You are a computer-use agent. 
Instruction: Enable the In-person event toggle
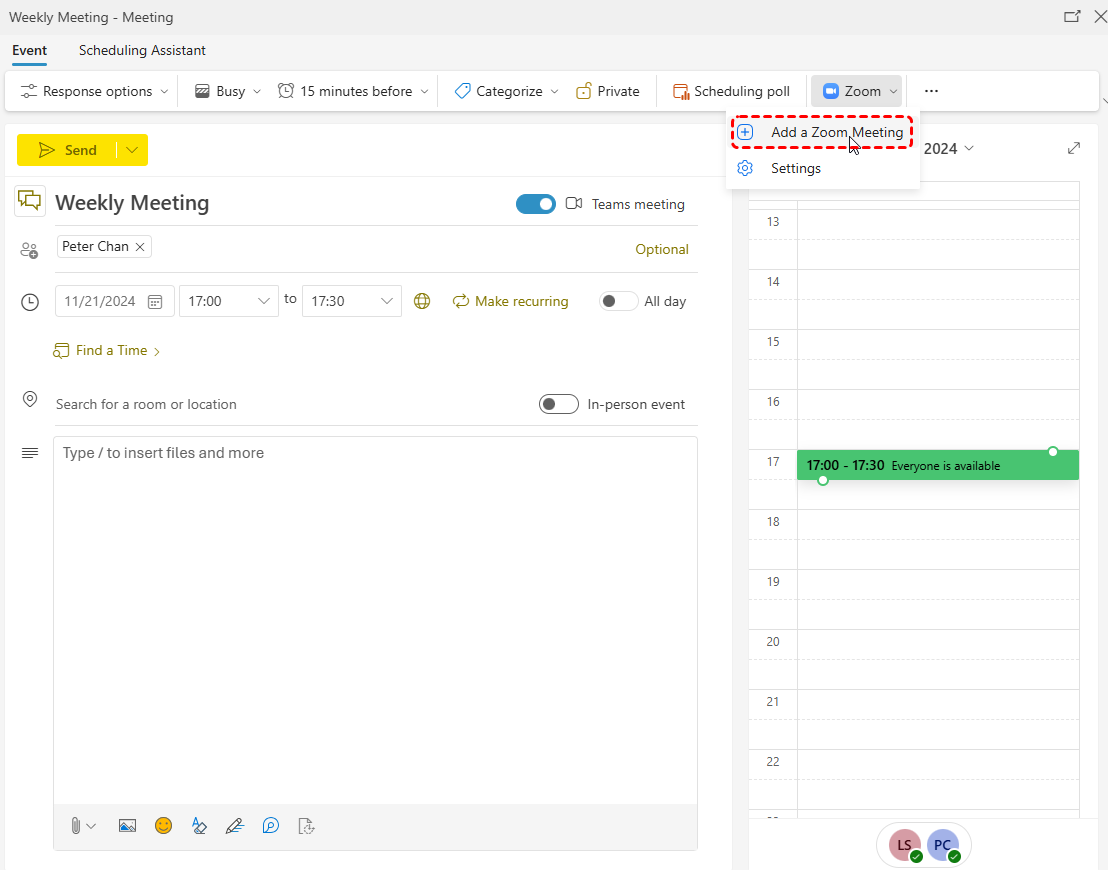pyautogui.click(x=558, y=404)
